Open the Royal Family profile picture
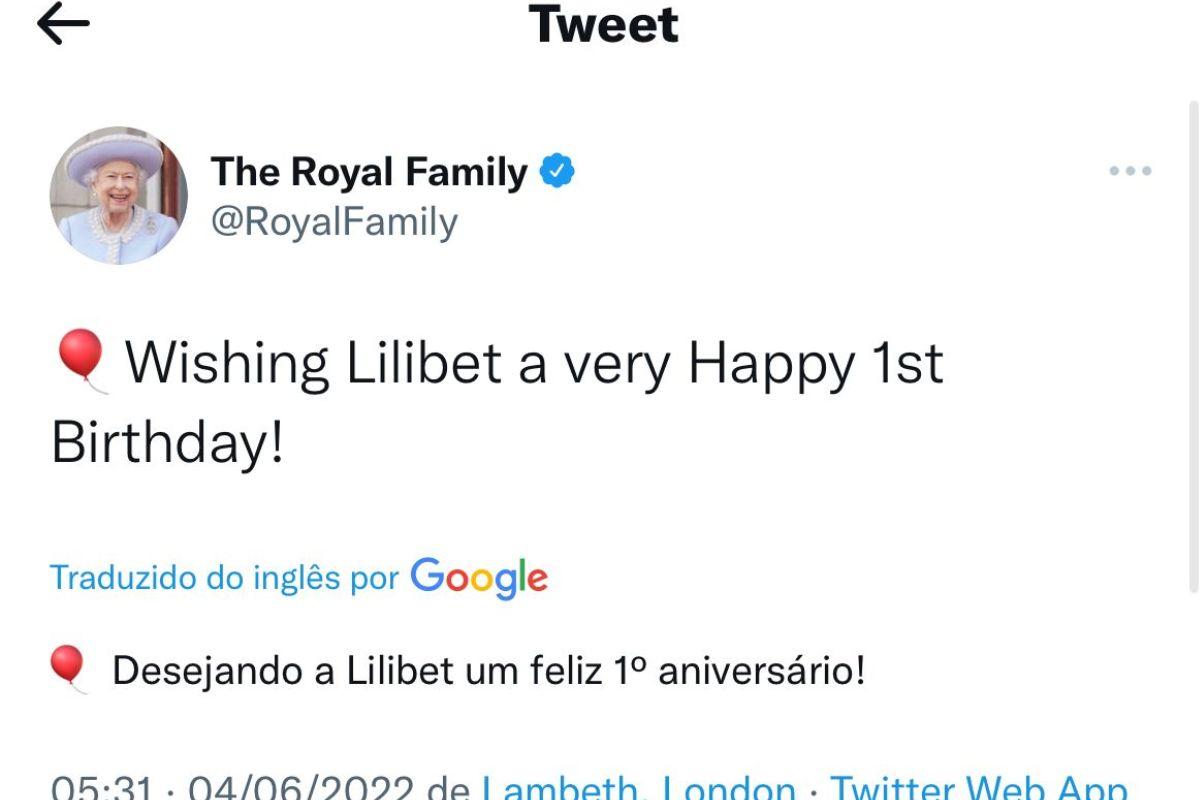1200x800 pixels. click(x=119, y=195)
